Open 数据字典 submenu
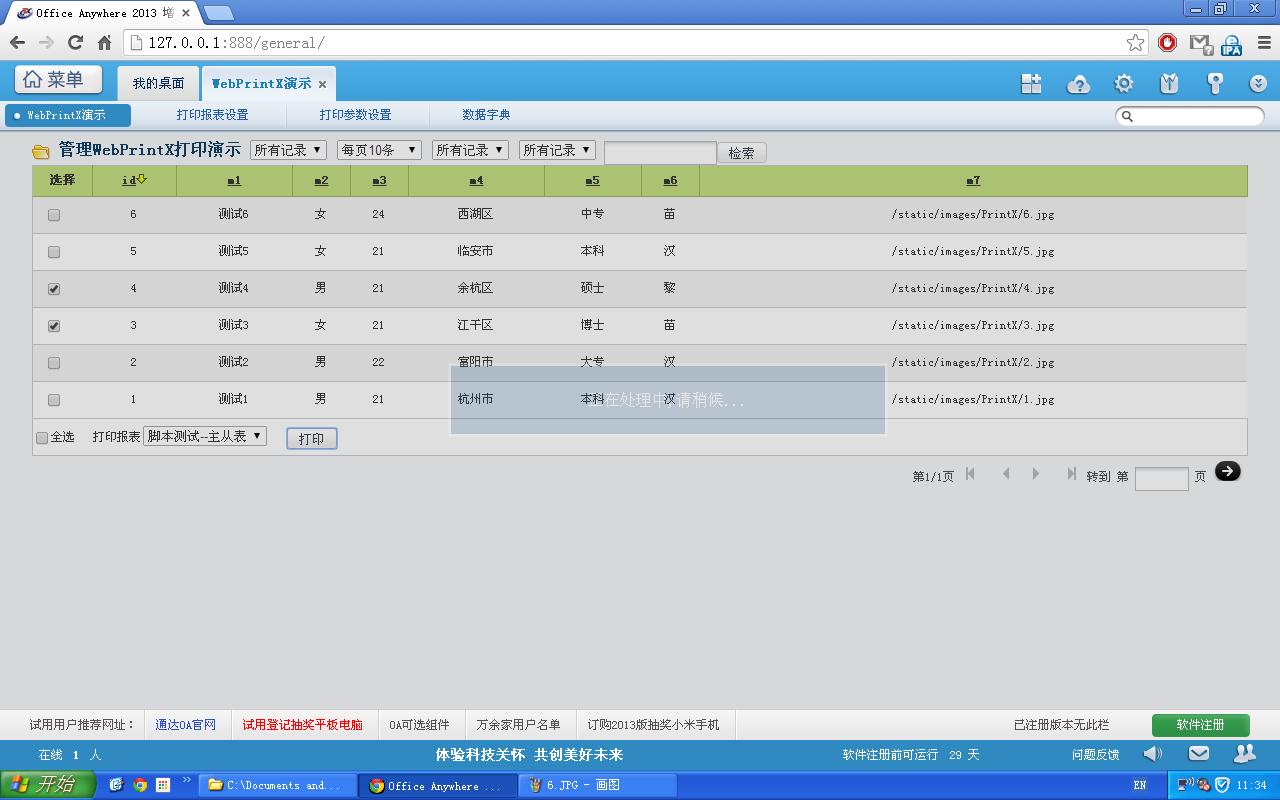Screen dimensions: 1280x800 click(486, 115)
